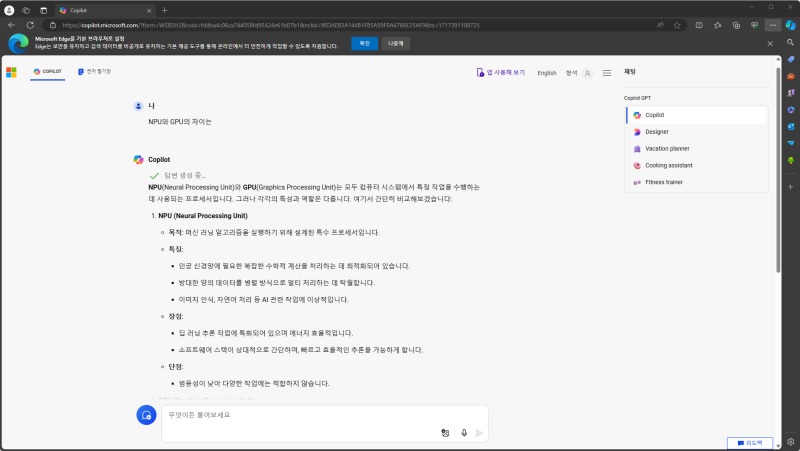Viewport: 800px width, 451px height.
Task: Switch to the 전자 필기장 tab
Action: click(94, 72)
